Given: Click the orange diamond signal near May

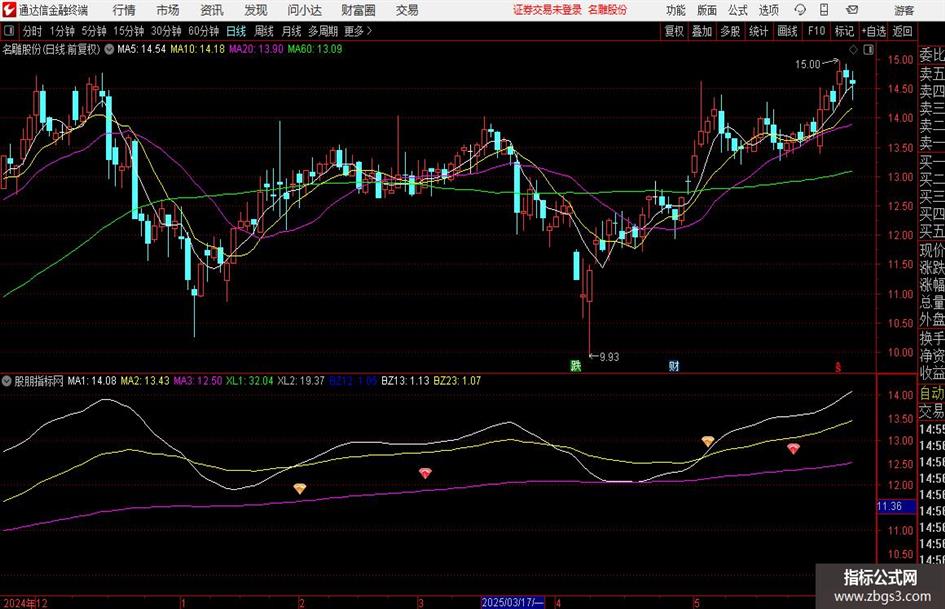Looking at the screenshot, I should pos(708,441).
